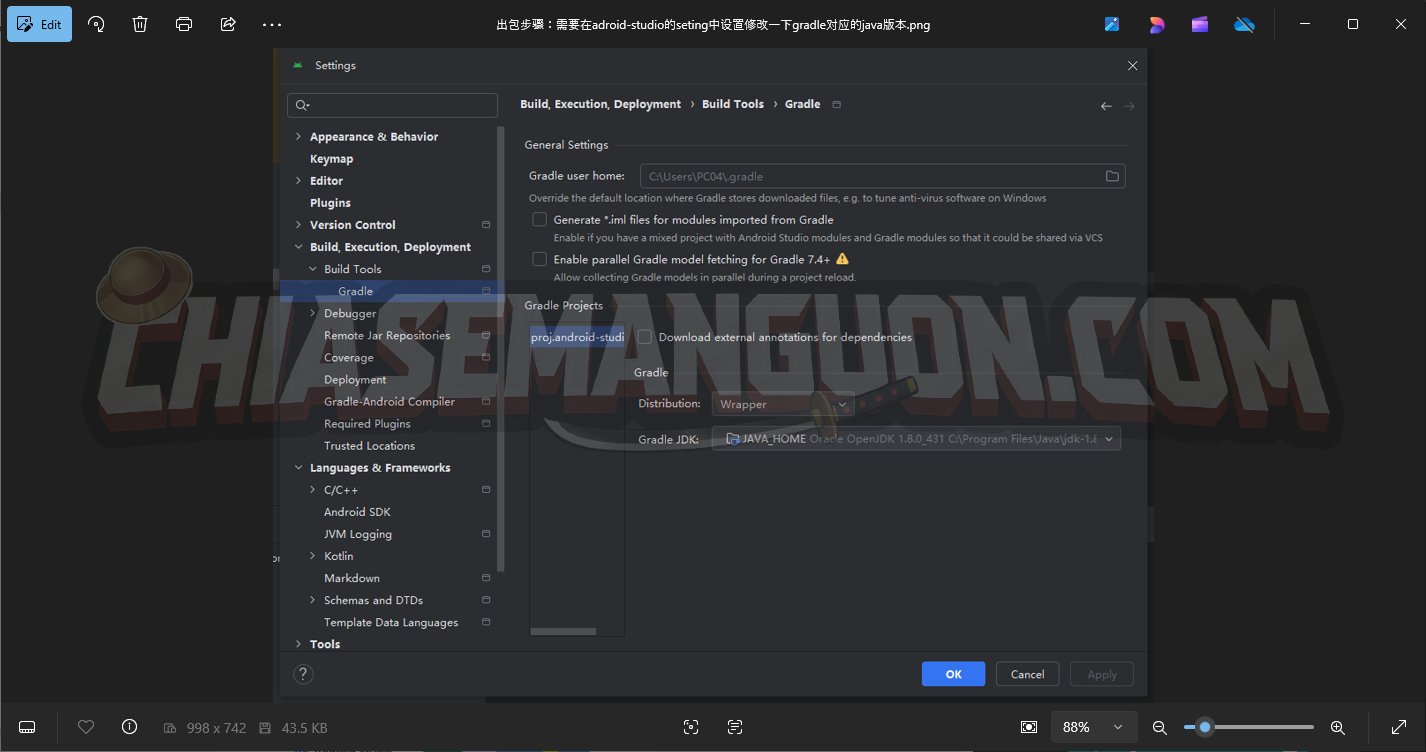The image size is (1426, 752).
Task: Open the share icon in the toolbar
Action: tap(228, 24)
